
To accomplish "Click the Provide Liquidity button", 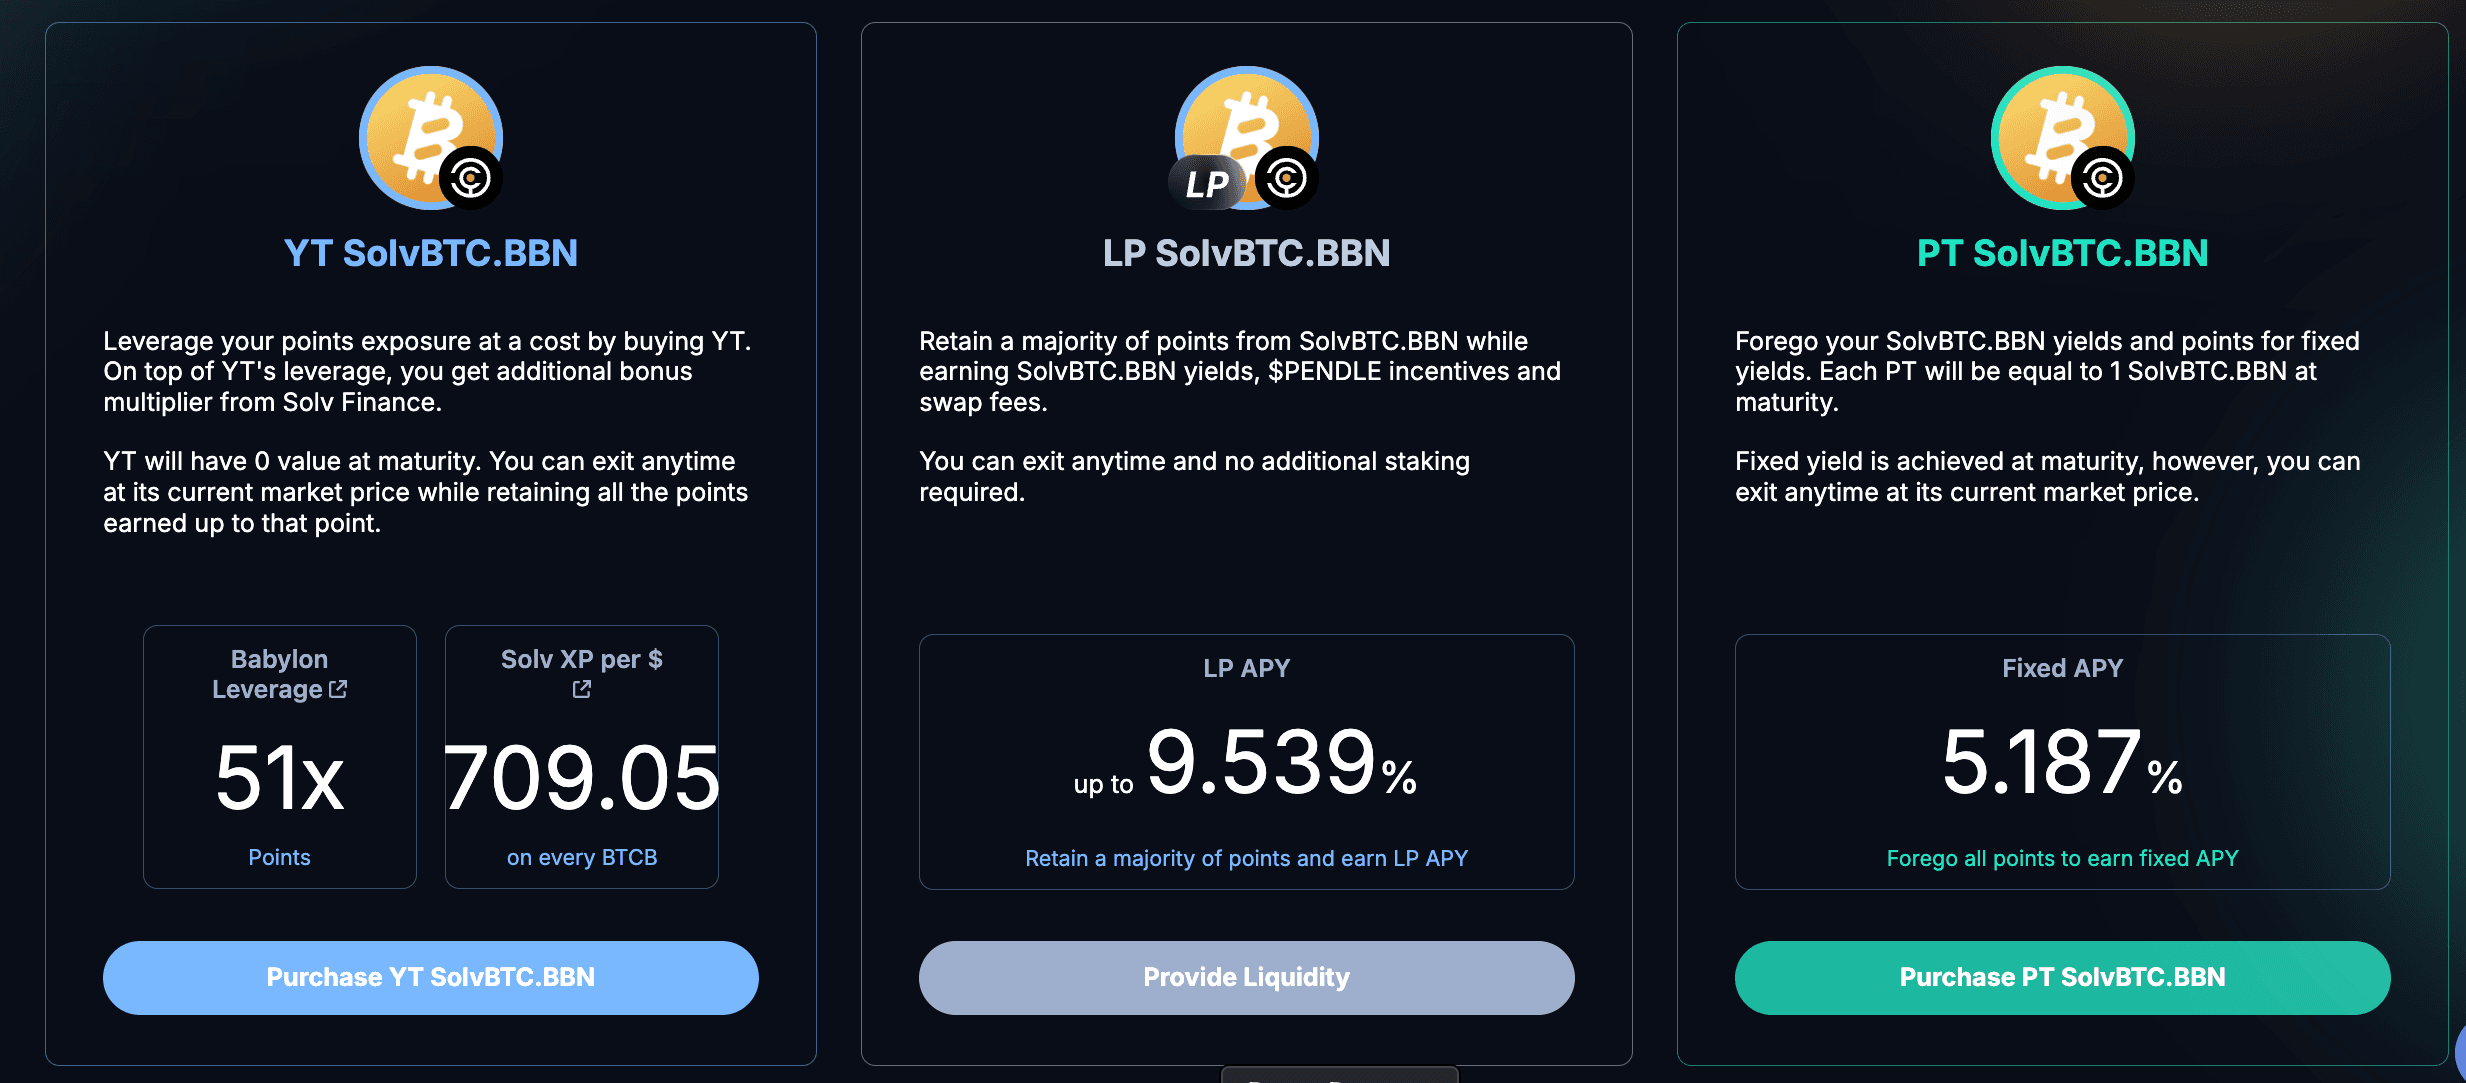I will [x=1246, y=977].
